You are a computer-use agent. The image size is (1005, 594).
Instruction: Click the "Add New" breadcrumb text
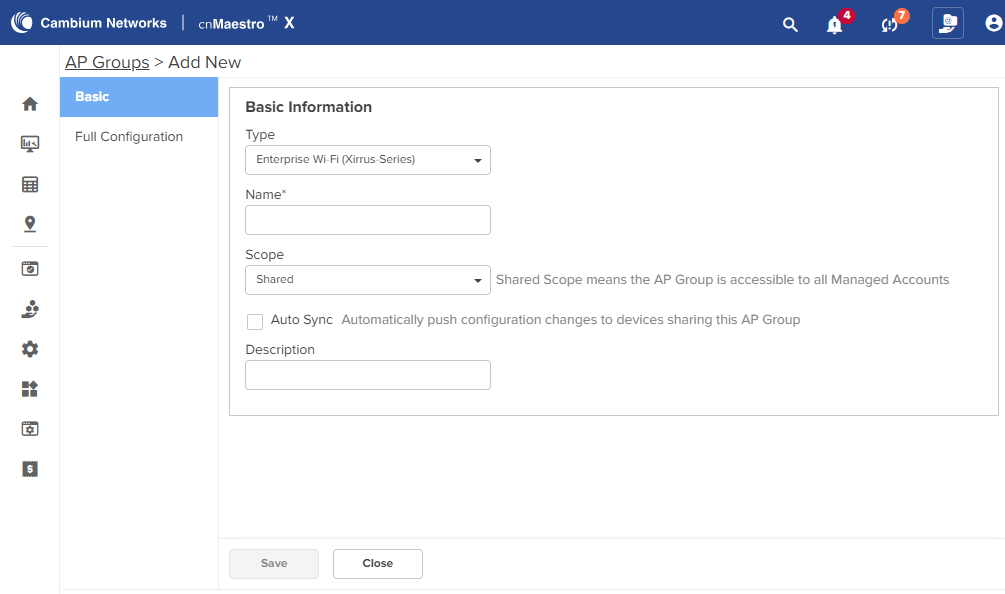click(x=204, y=62)
